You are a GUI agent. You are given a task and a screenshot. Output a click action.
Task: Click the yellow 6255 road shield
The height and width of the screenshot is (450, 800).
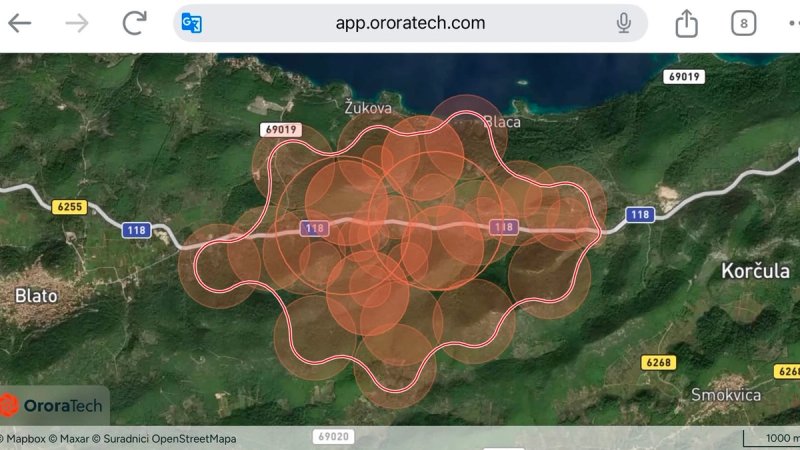(x=69, y=207)
